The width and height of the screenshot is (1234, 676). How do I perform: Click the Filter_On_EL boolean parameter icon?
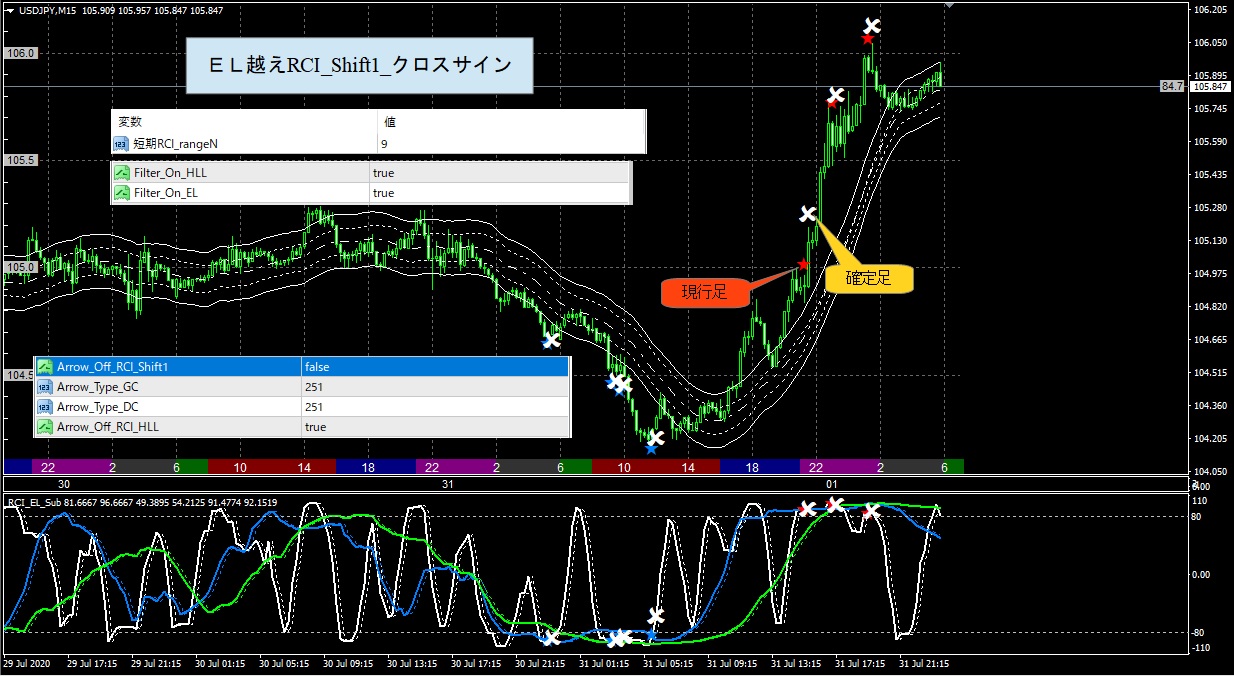click(122, 193)
